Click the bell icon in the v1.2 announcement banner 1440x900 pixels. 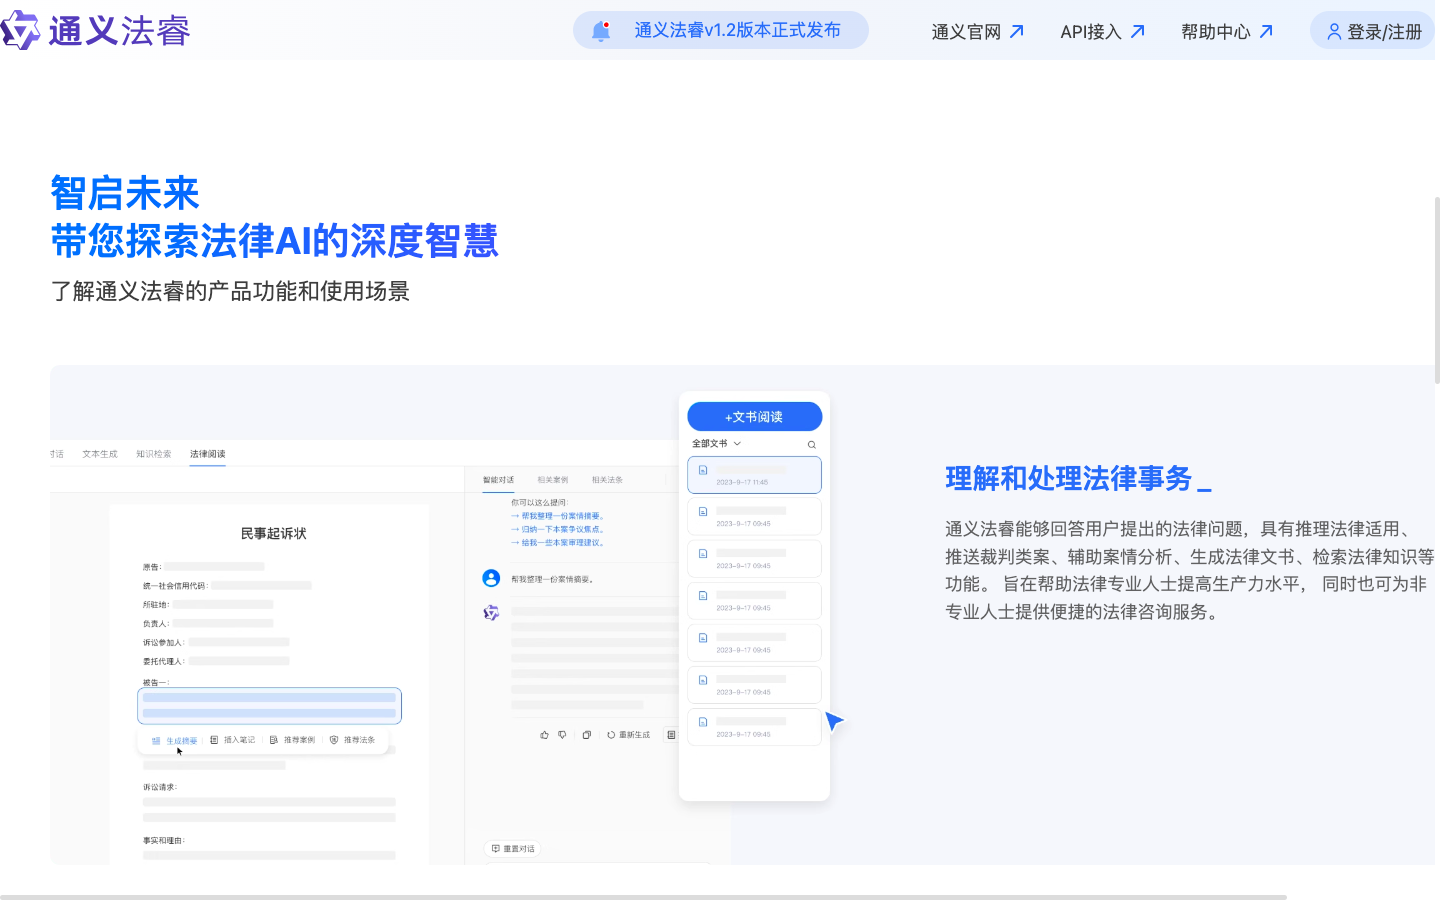(x=601, y=29)
